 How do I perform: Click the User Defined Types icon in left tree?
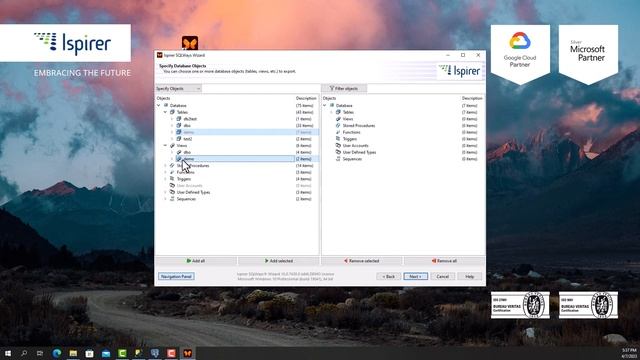tap(172, 192)
